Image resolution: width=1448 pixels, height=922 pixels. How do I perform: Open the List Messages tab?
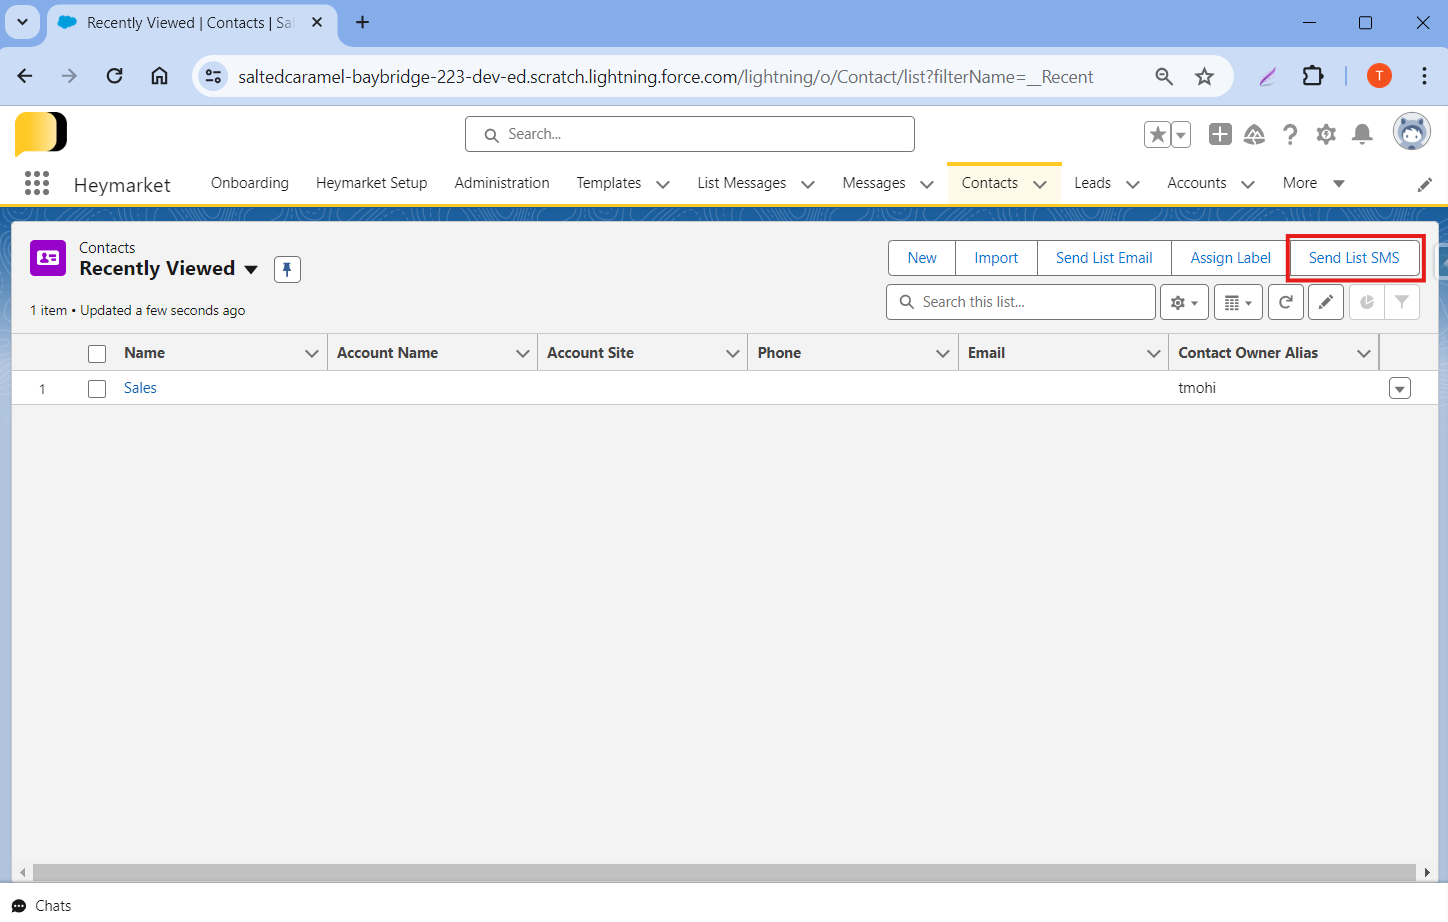pos(742,183)
